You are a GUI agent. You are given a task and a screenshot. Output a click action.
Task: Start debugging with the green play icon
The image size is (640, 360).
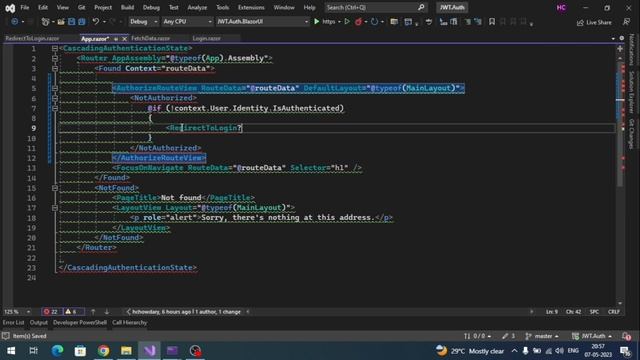316,22
